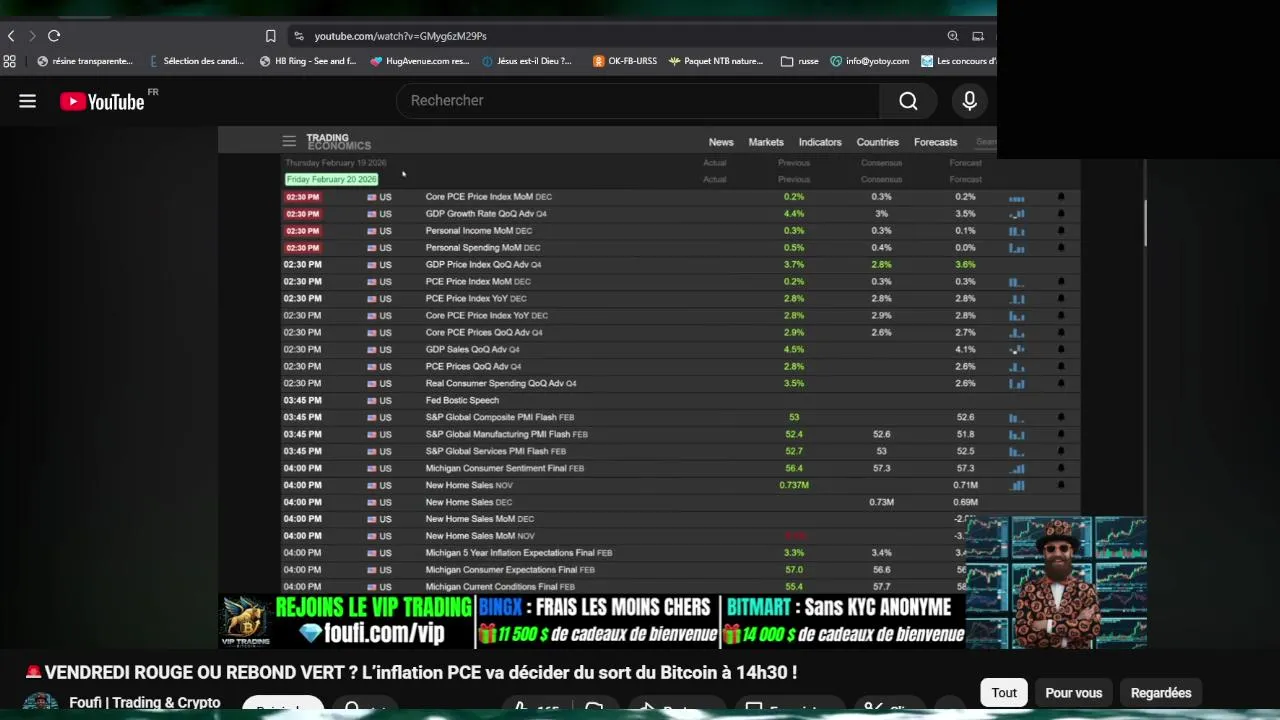Open the 'info@yotoy.com' bookmark
Screen dimensions: 1280x720
coord(869,61)
